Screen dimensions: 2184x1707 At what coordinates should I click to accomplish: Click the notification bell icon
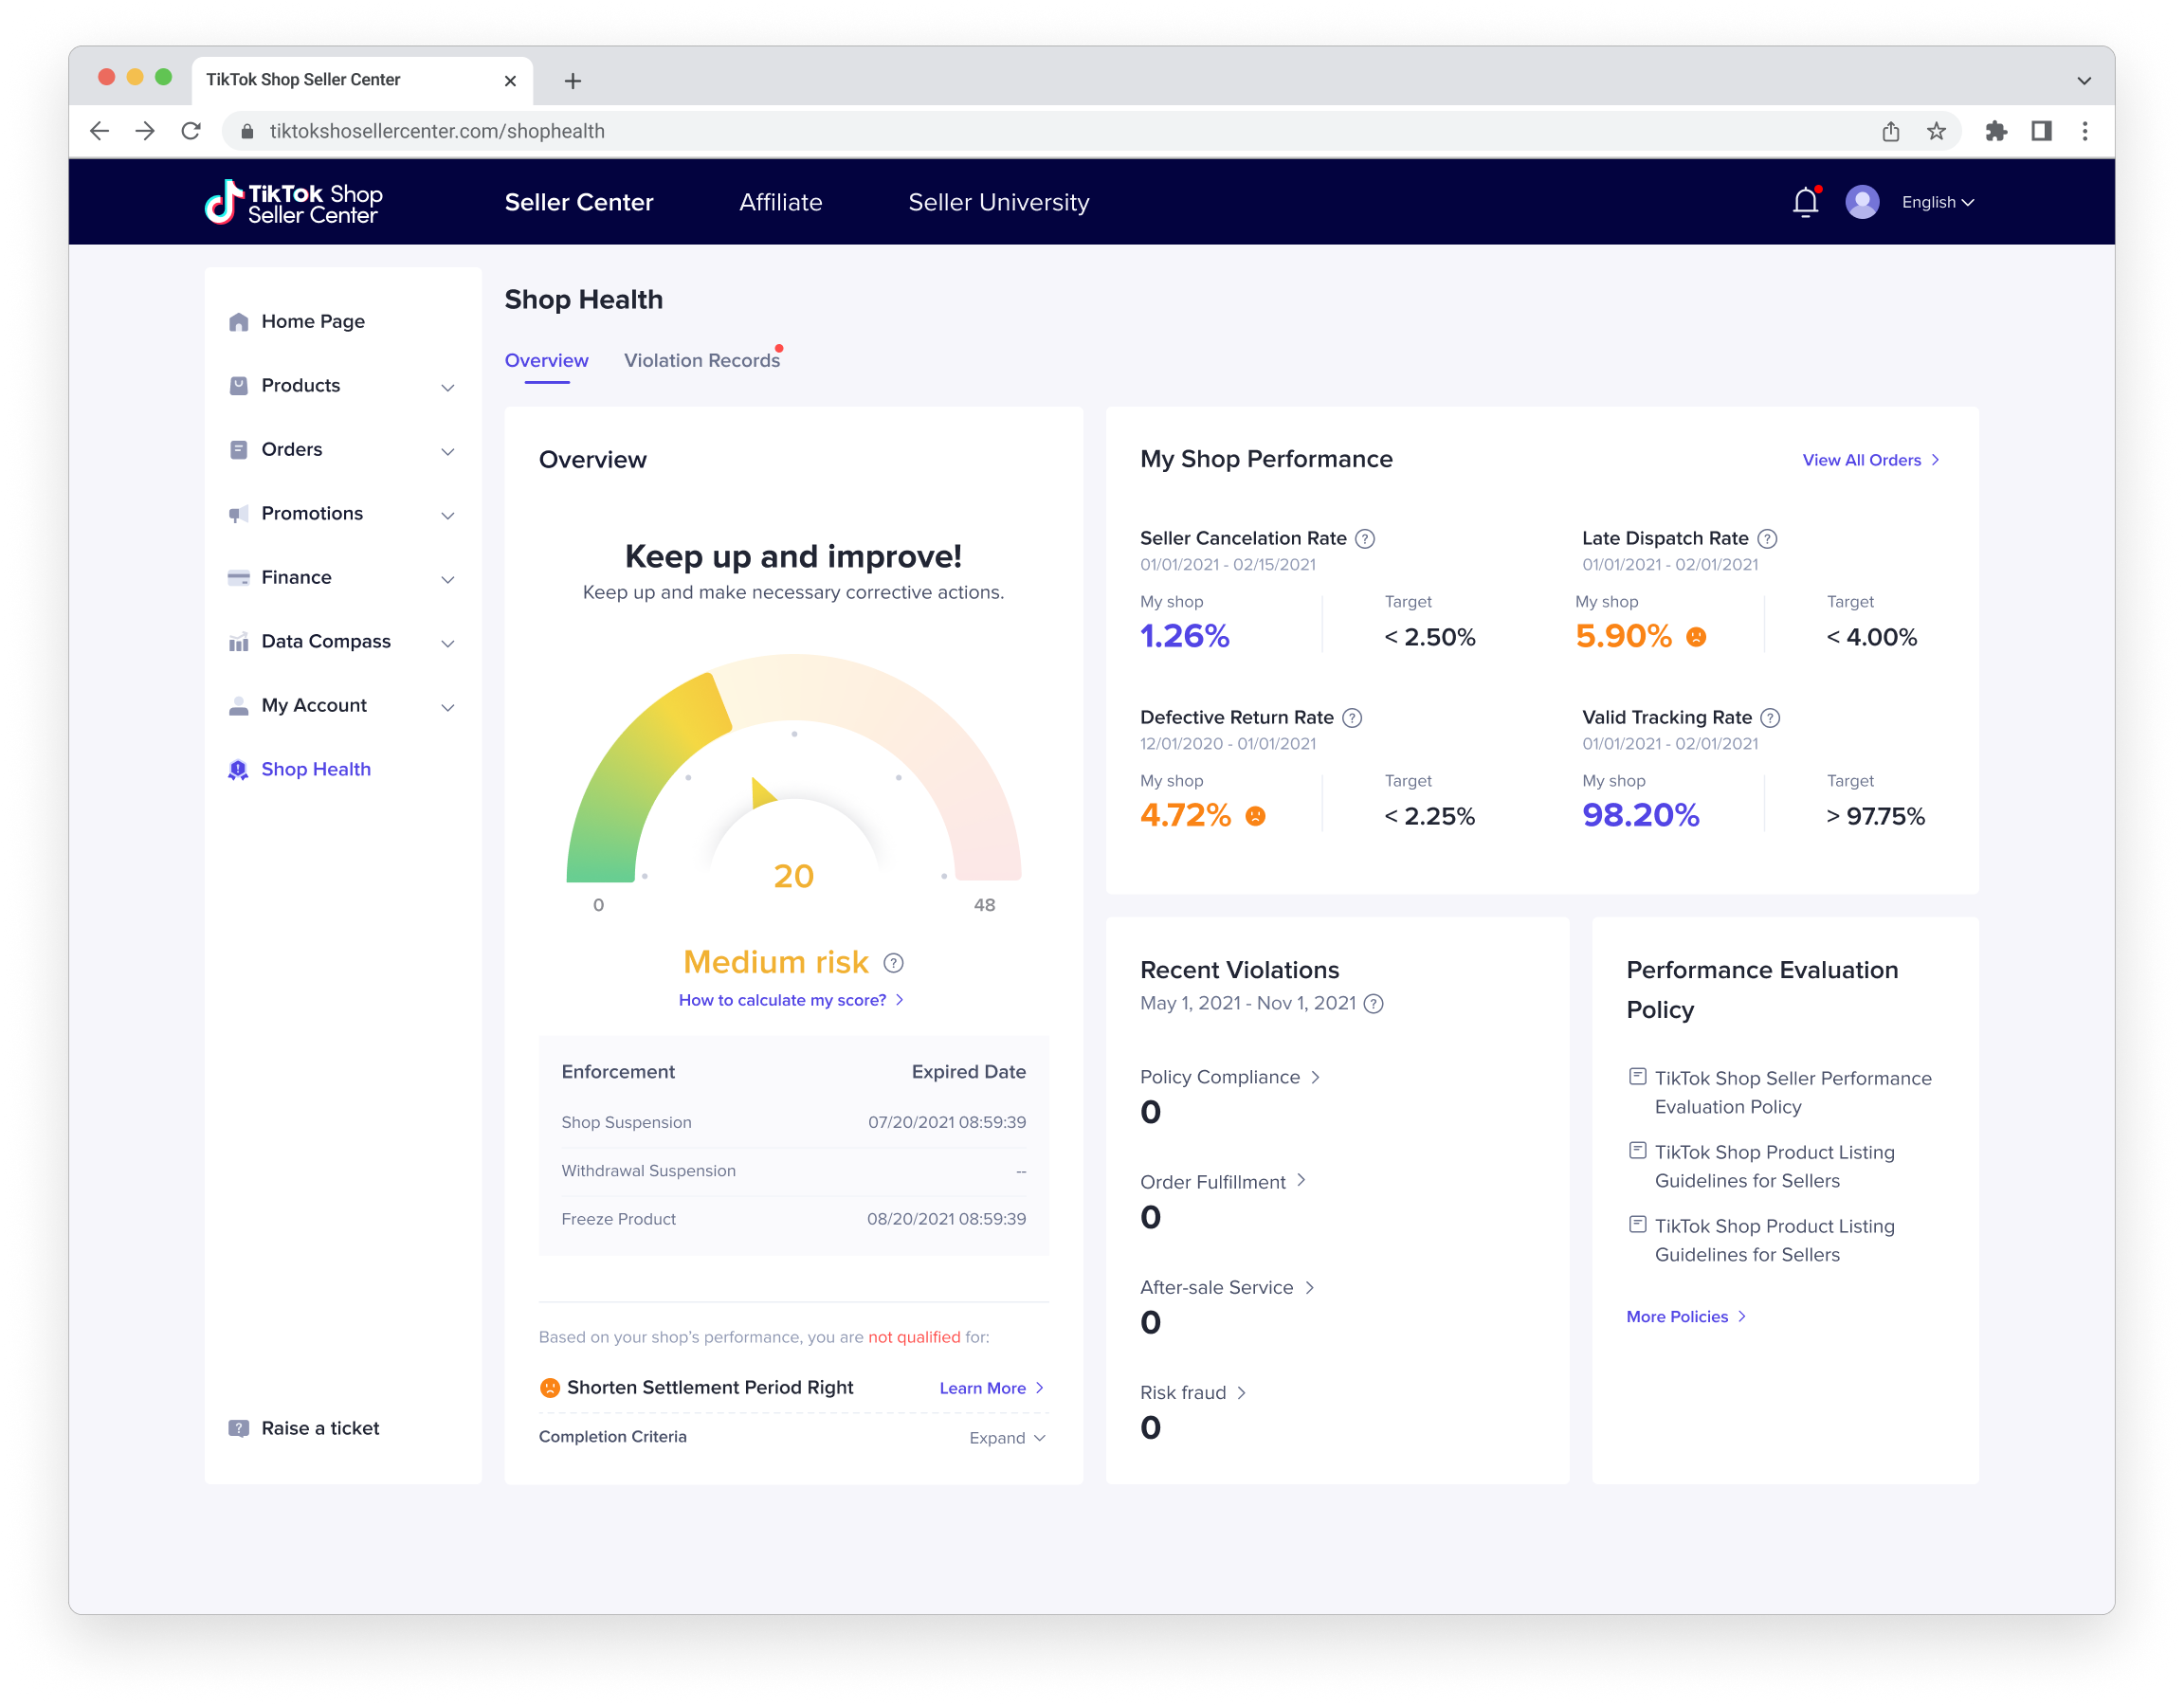1805,202
